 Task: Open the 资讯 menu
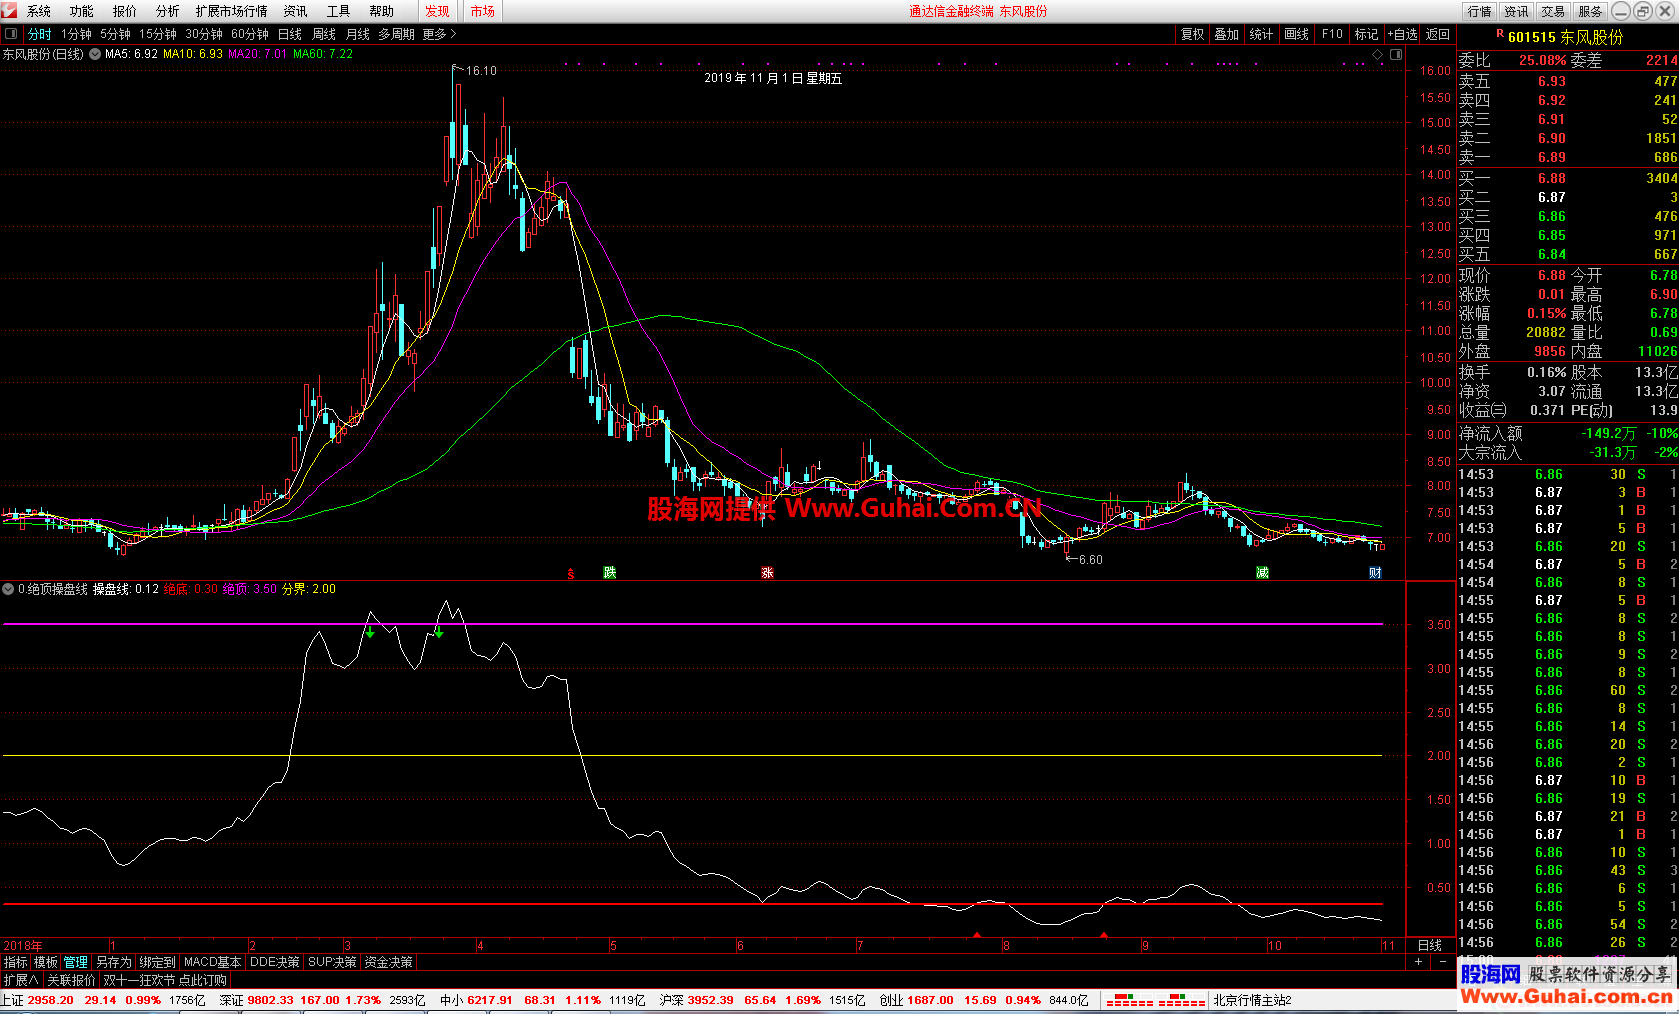[x=295, y=11]
